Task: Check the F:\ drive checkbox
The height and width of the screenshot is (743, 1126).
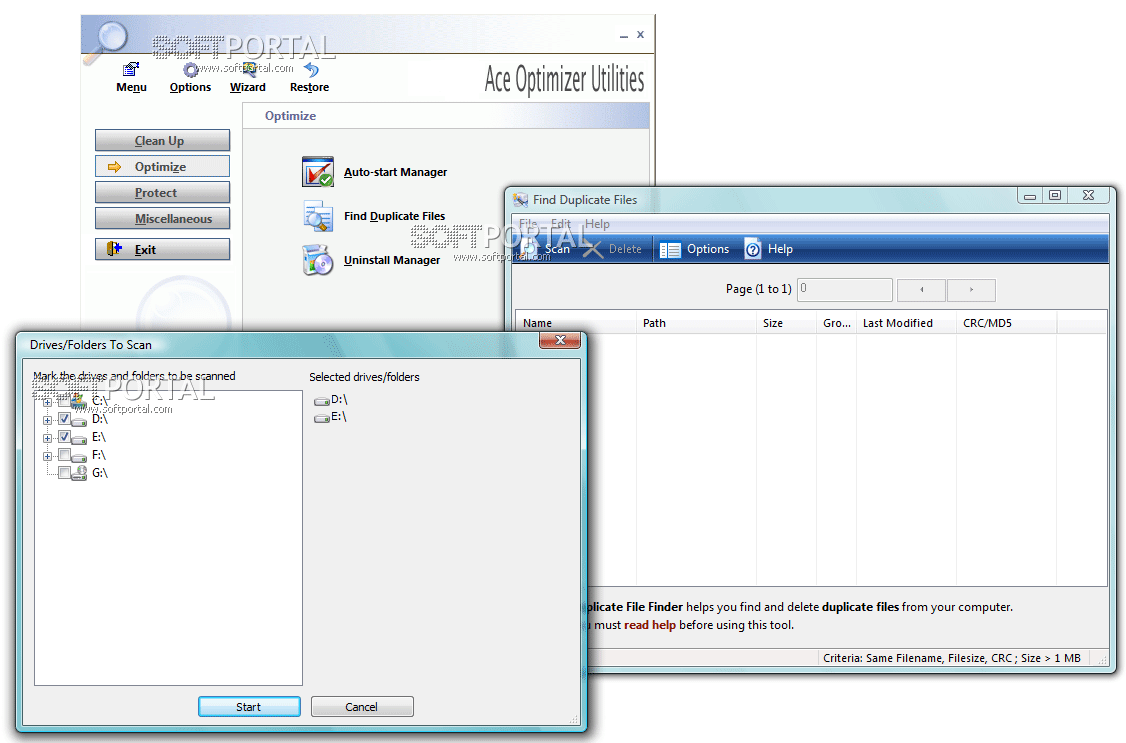Action: pyautogui.click(x=64, y=454)
